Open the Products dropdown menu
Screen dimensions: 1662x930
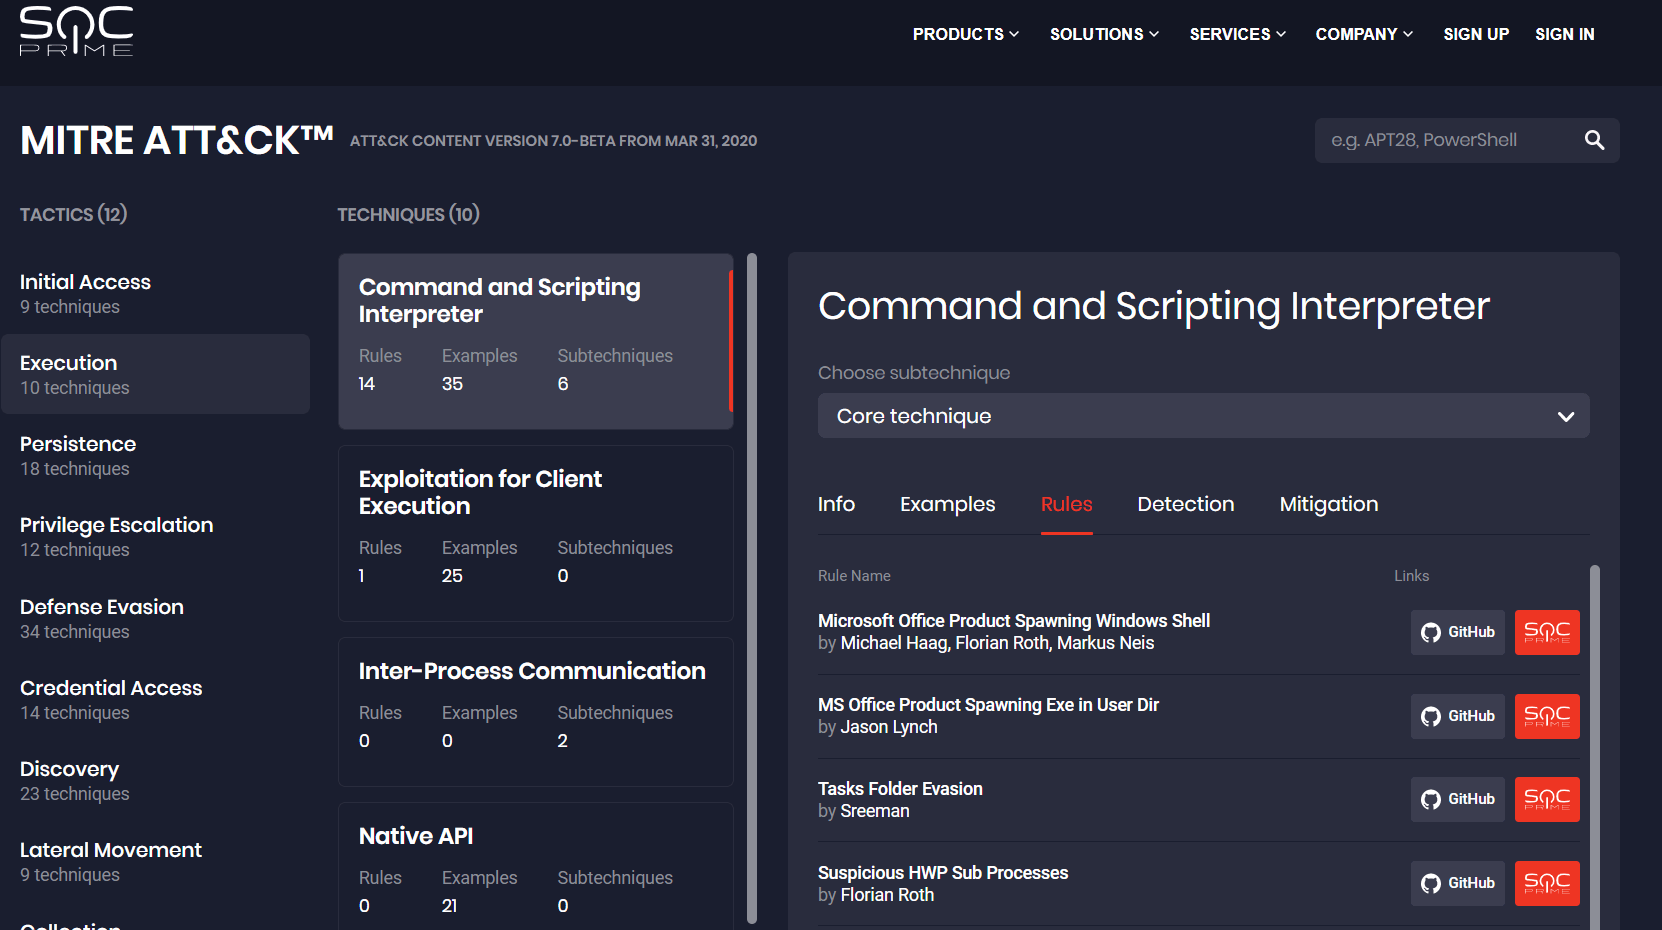tap(965, 34)
